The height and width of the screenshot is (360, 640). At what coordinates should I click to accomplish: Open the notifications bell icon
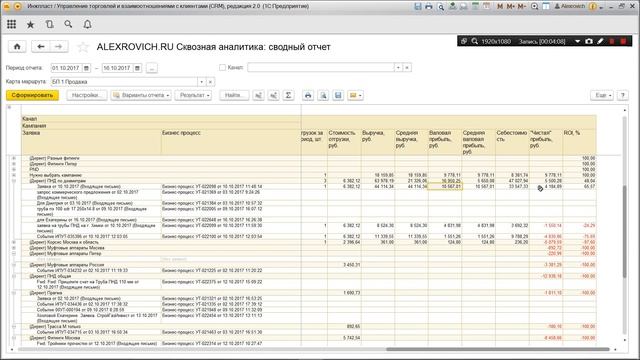[87, 24]
